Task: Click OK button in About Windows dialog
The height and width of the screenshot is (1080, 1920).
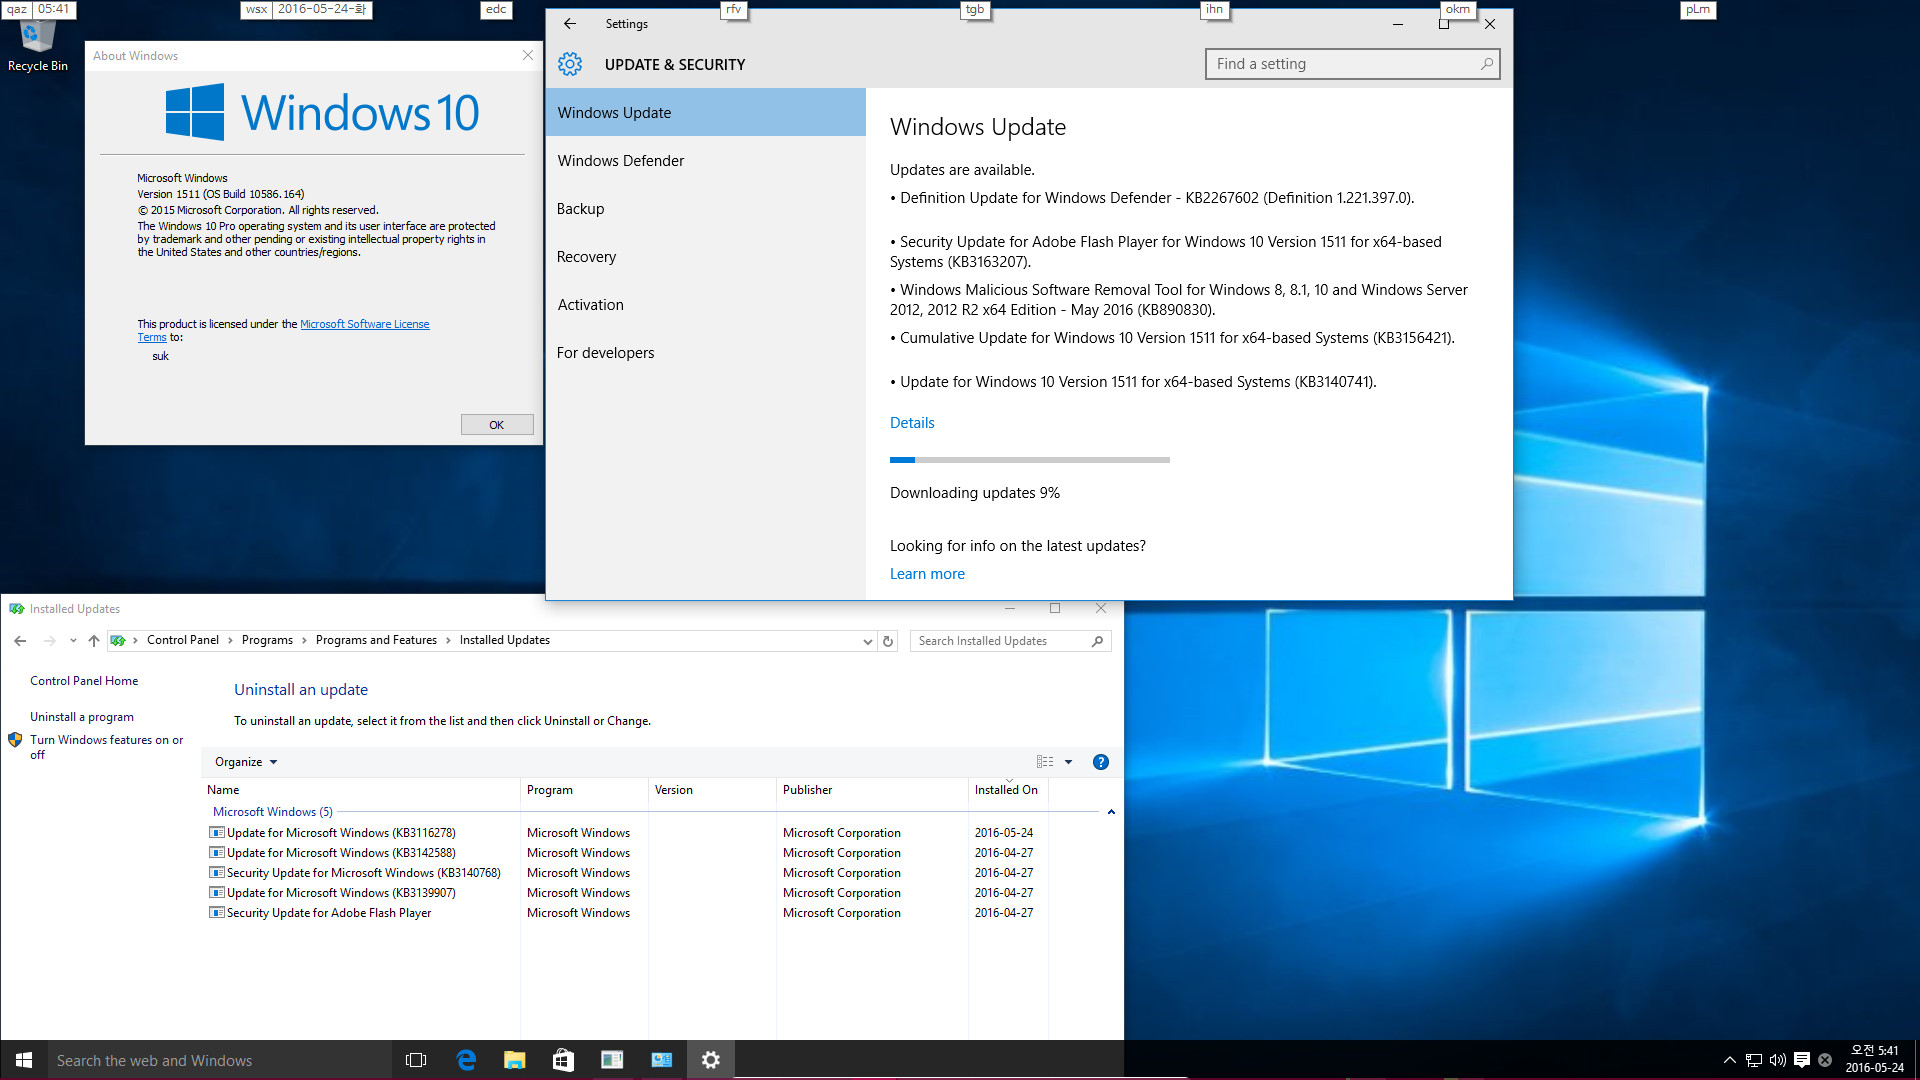Action: pyautogui.click(x=497, y=423)
